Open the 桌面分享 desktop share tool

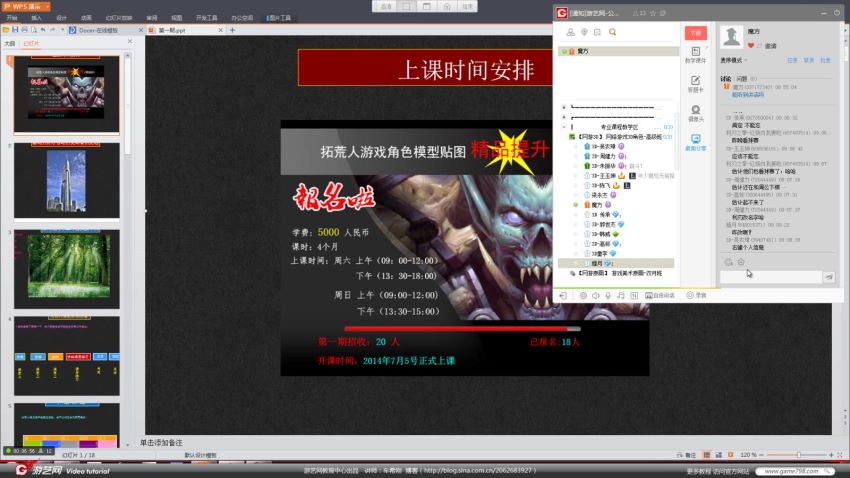click(x=696, y=143)
